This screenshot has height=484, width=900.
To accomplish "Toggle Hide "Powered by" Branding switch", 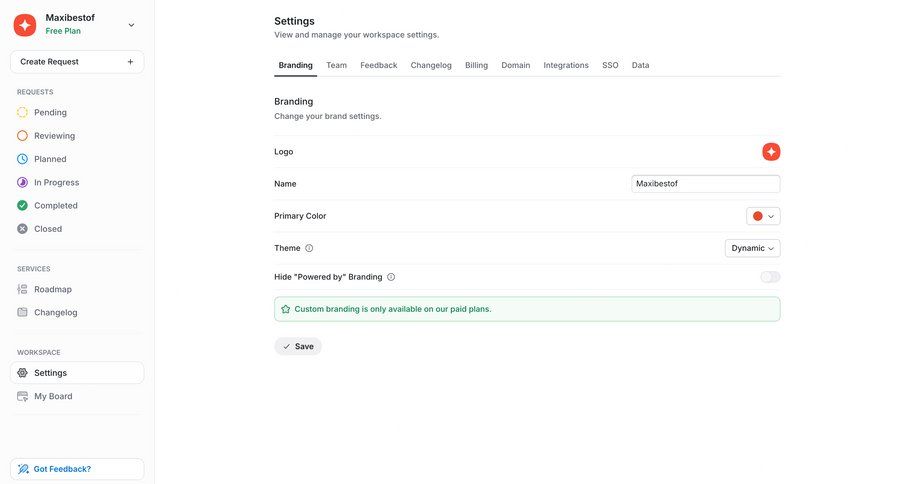I will tap(770, 277).
